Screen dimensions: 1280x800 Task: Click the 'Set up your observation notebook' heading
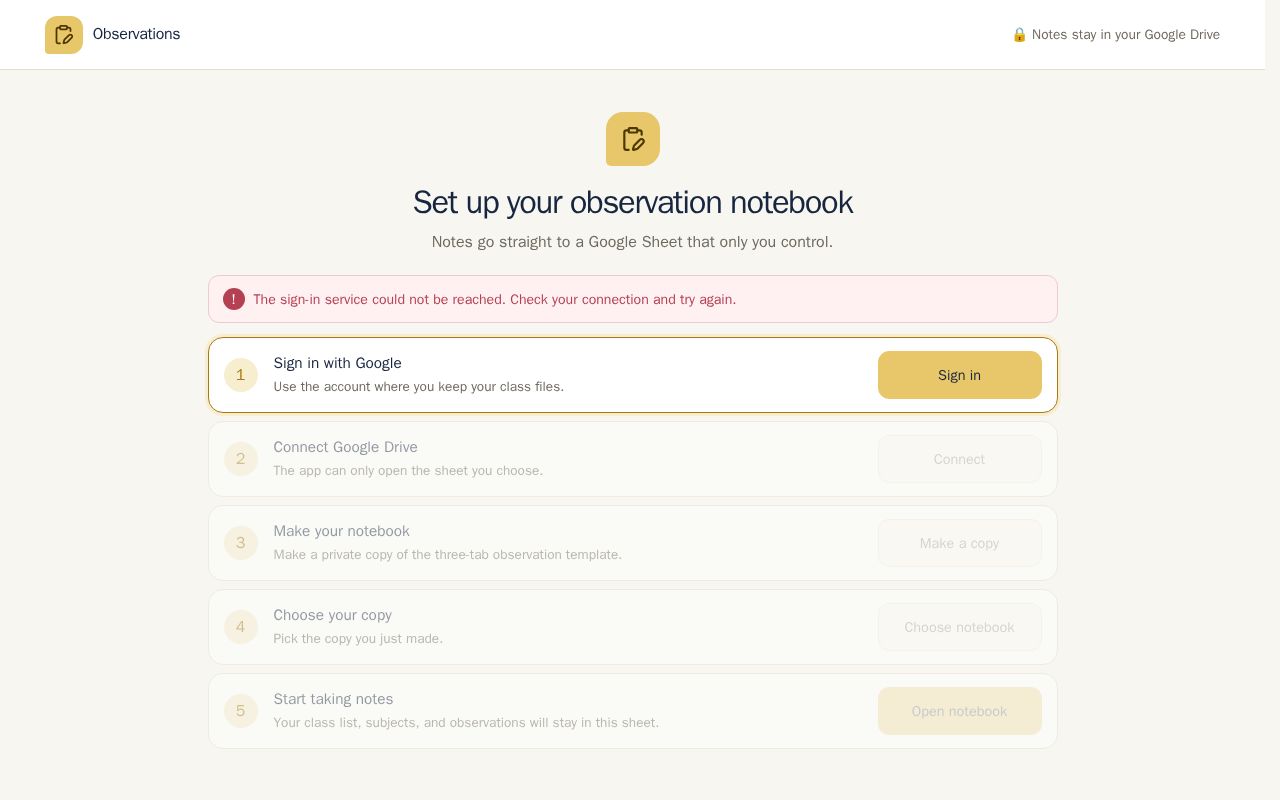point(633,202)
